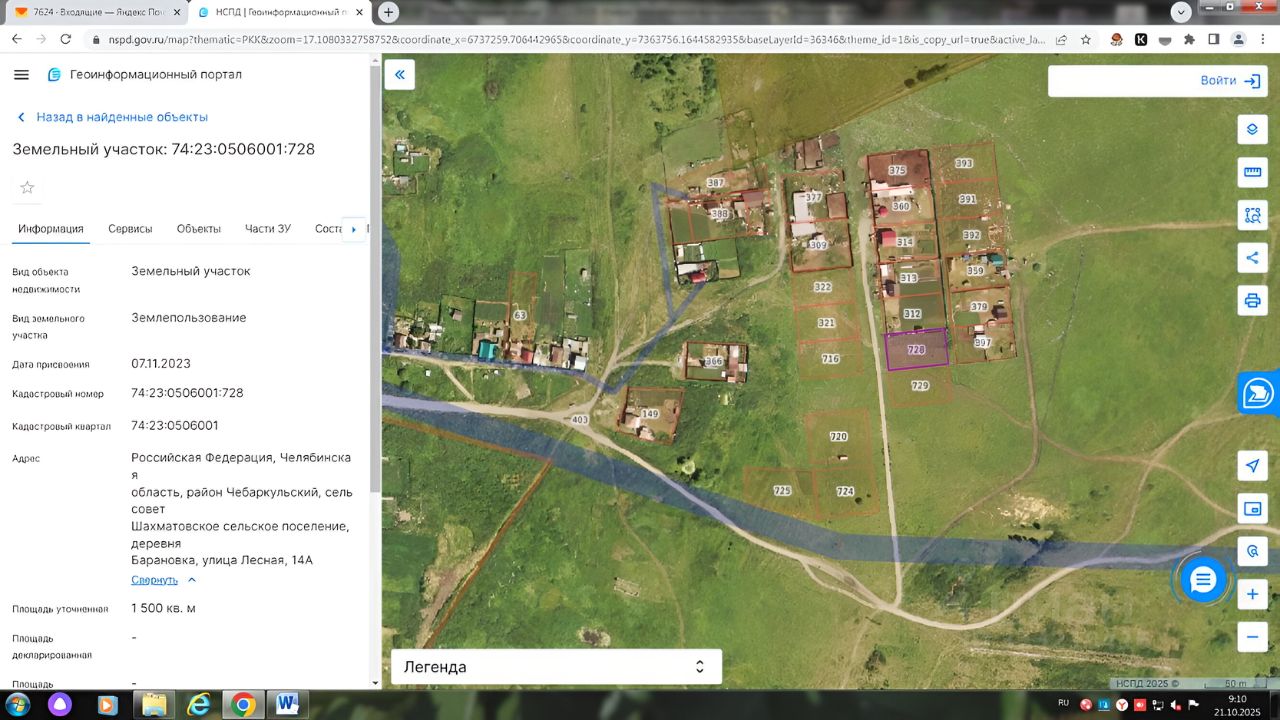Click the volume icon in system tray
1280x720 pixels.
(x=1178, y=704)
